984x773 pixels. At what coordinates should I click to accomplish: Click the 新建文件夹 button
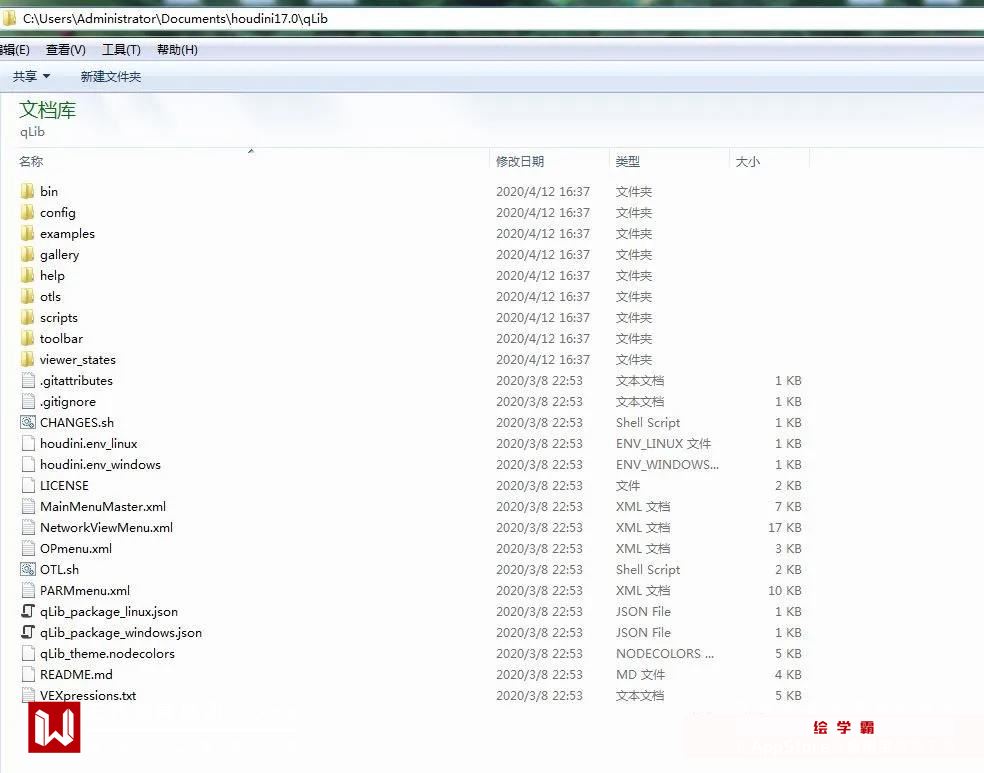point(110,77)
